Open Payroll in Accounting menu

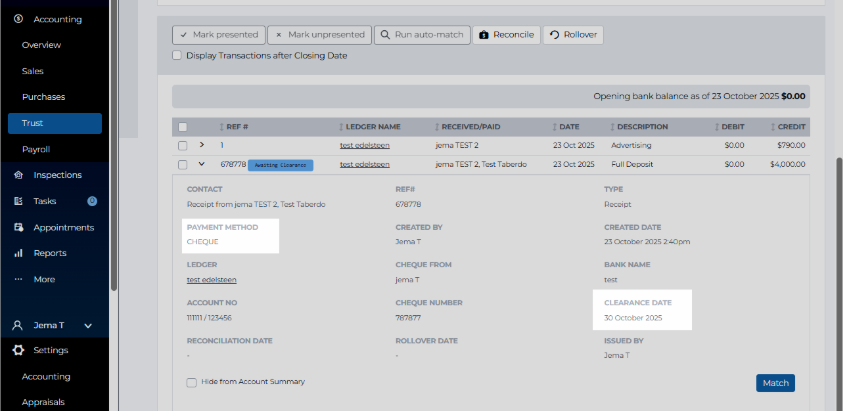(x=36, y=150)
